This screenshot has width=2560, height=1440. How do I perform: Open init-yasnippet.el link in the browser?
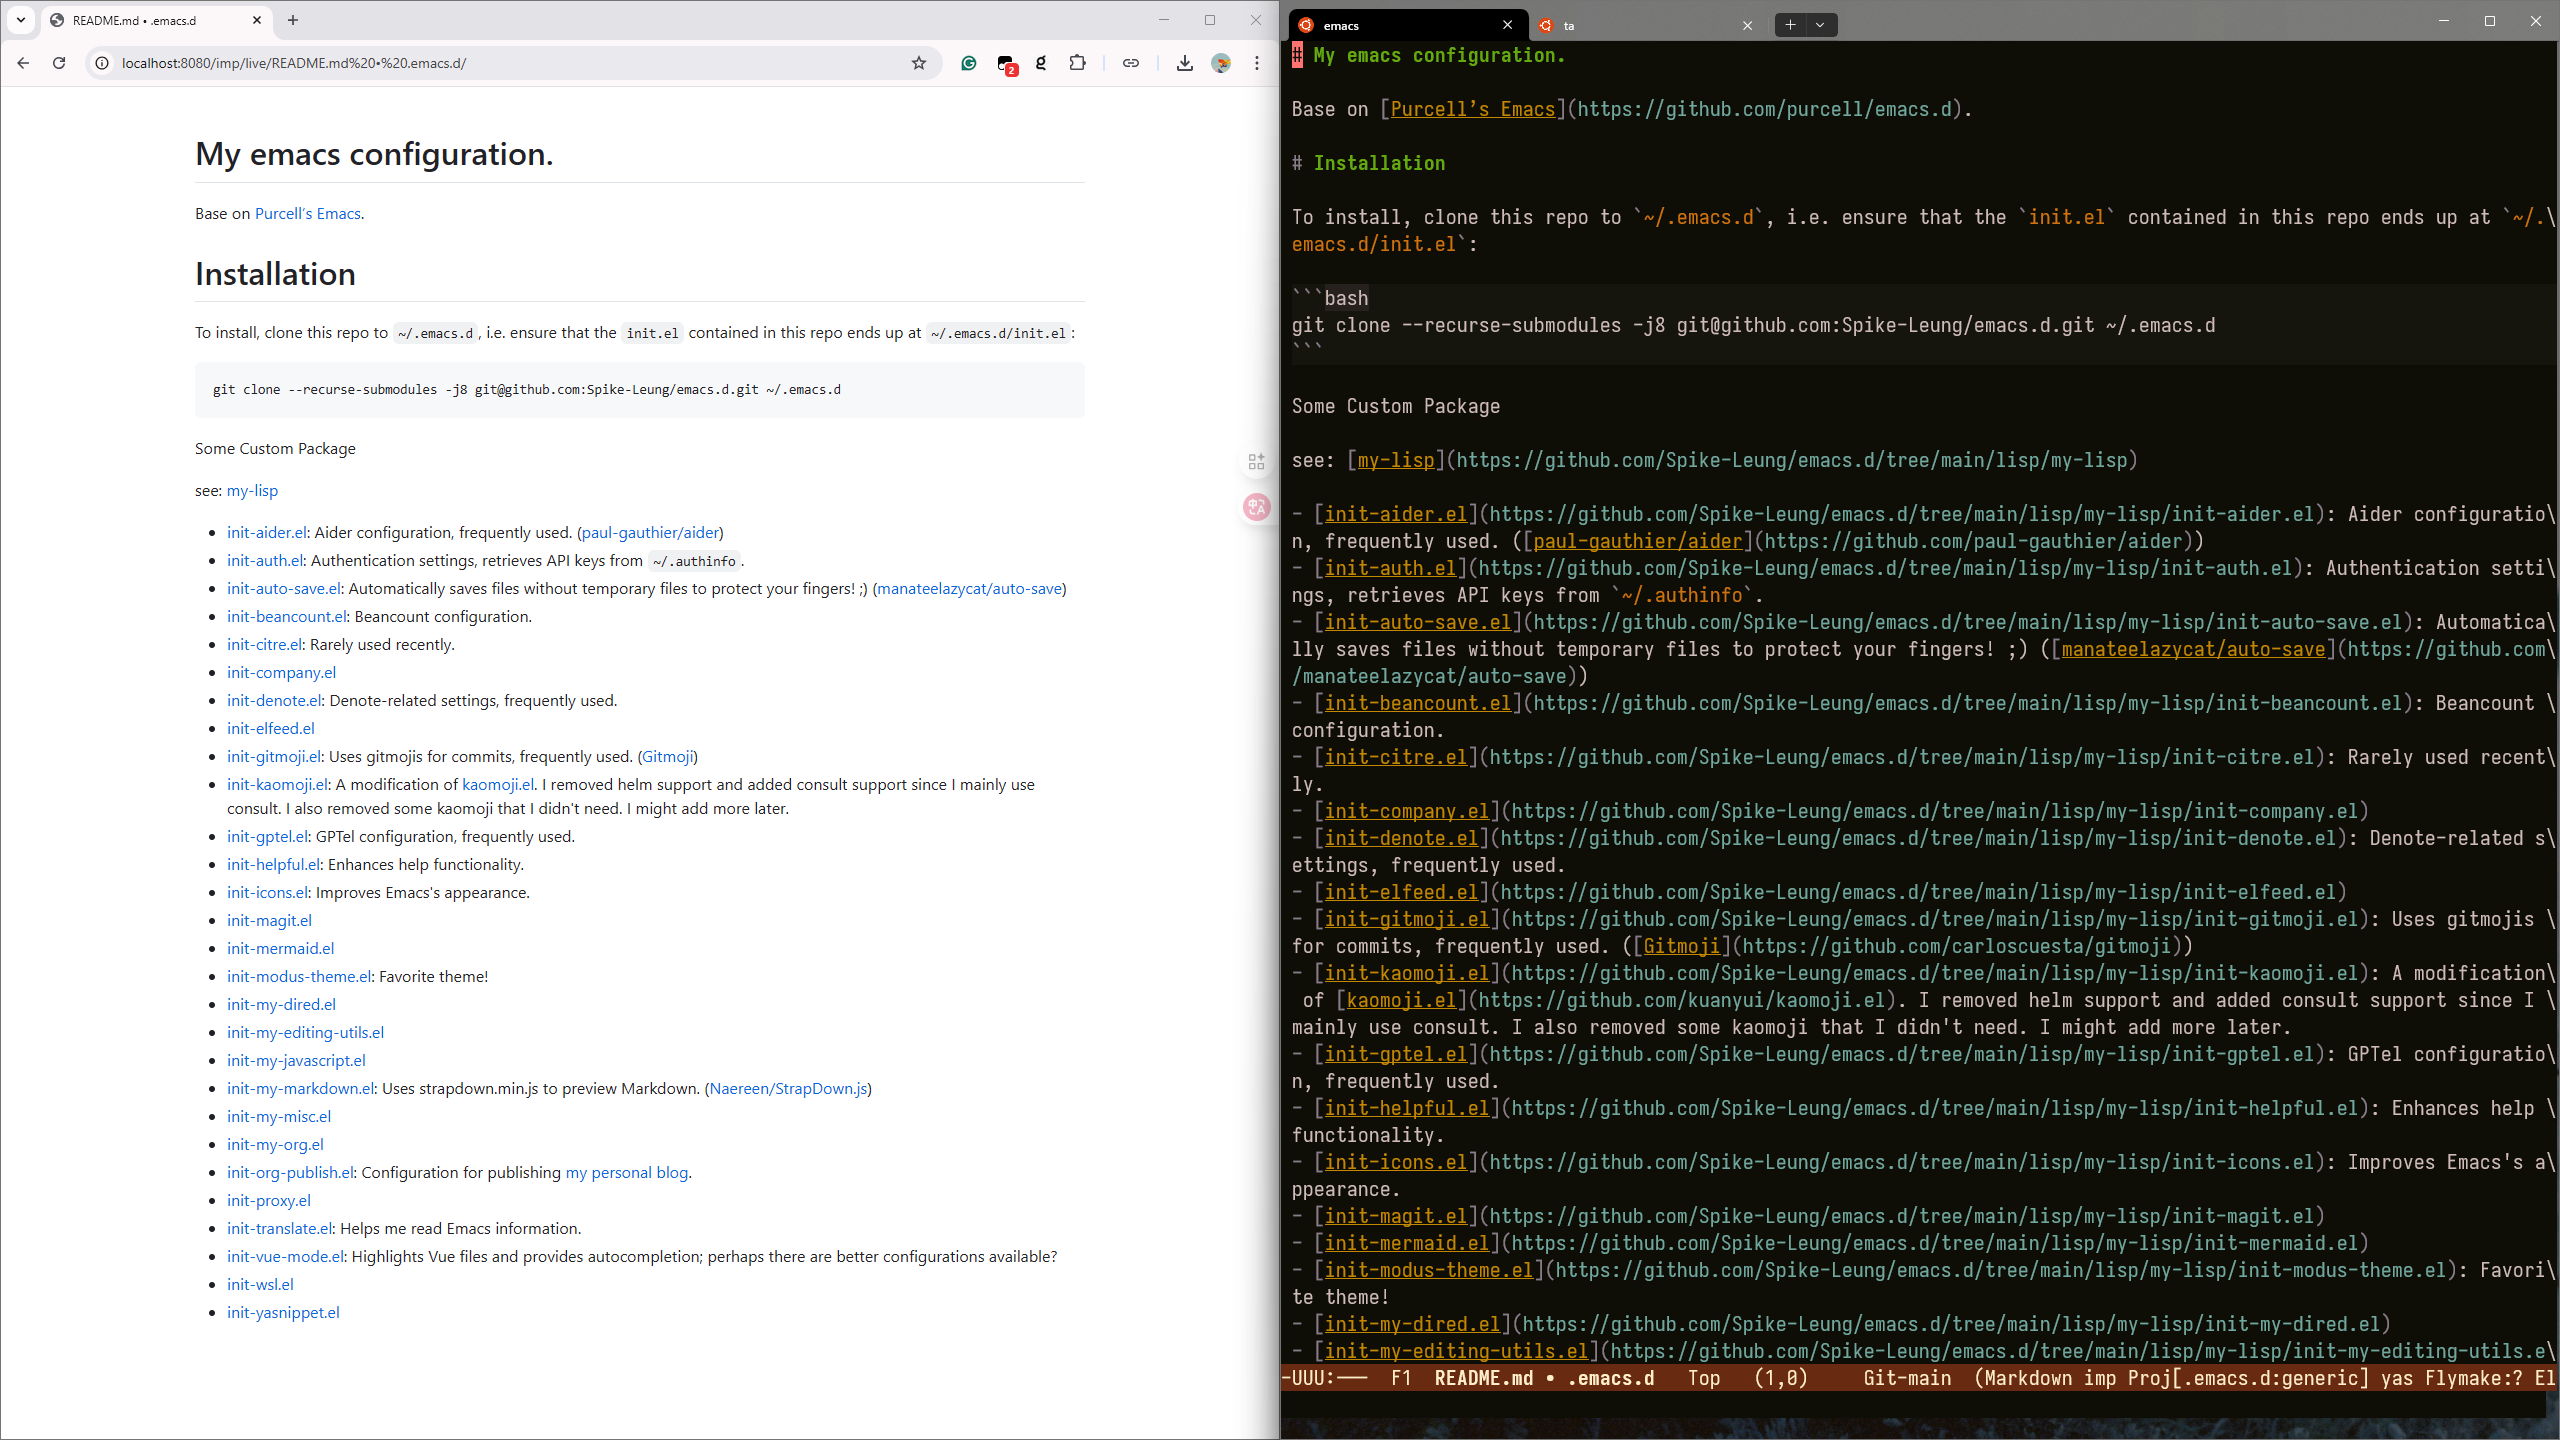[283, 1313]
